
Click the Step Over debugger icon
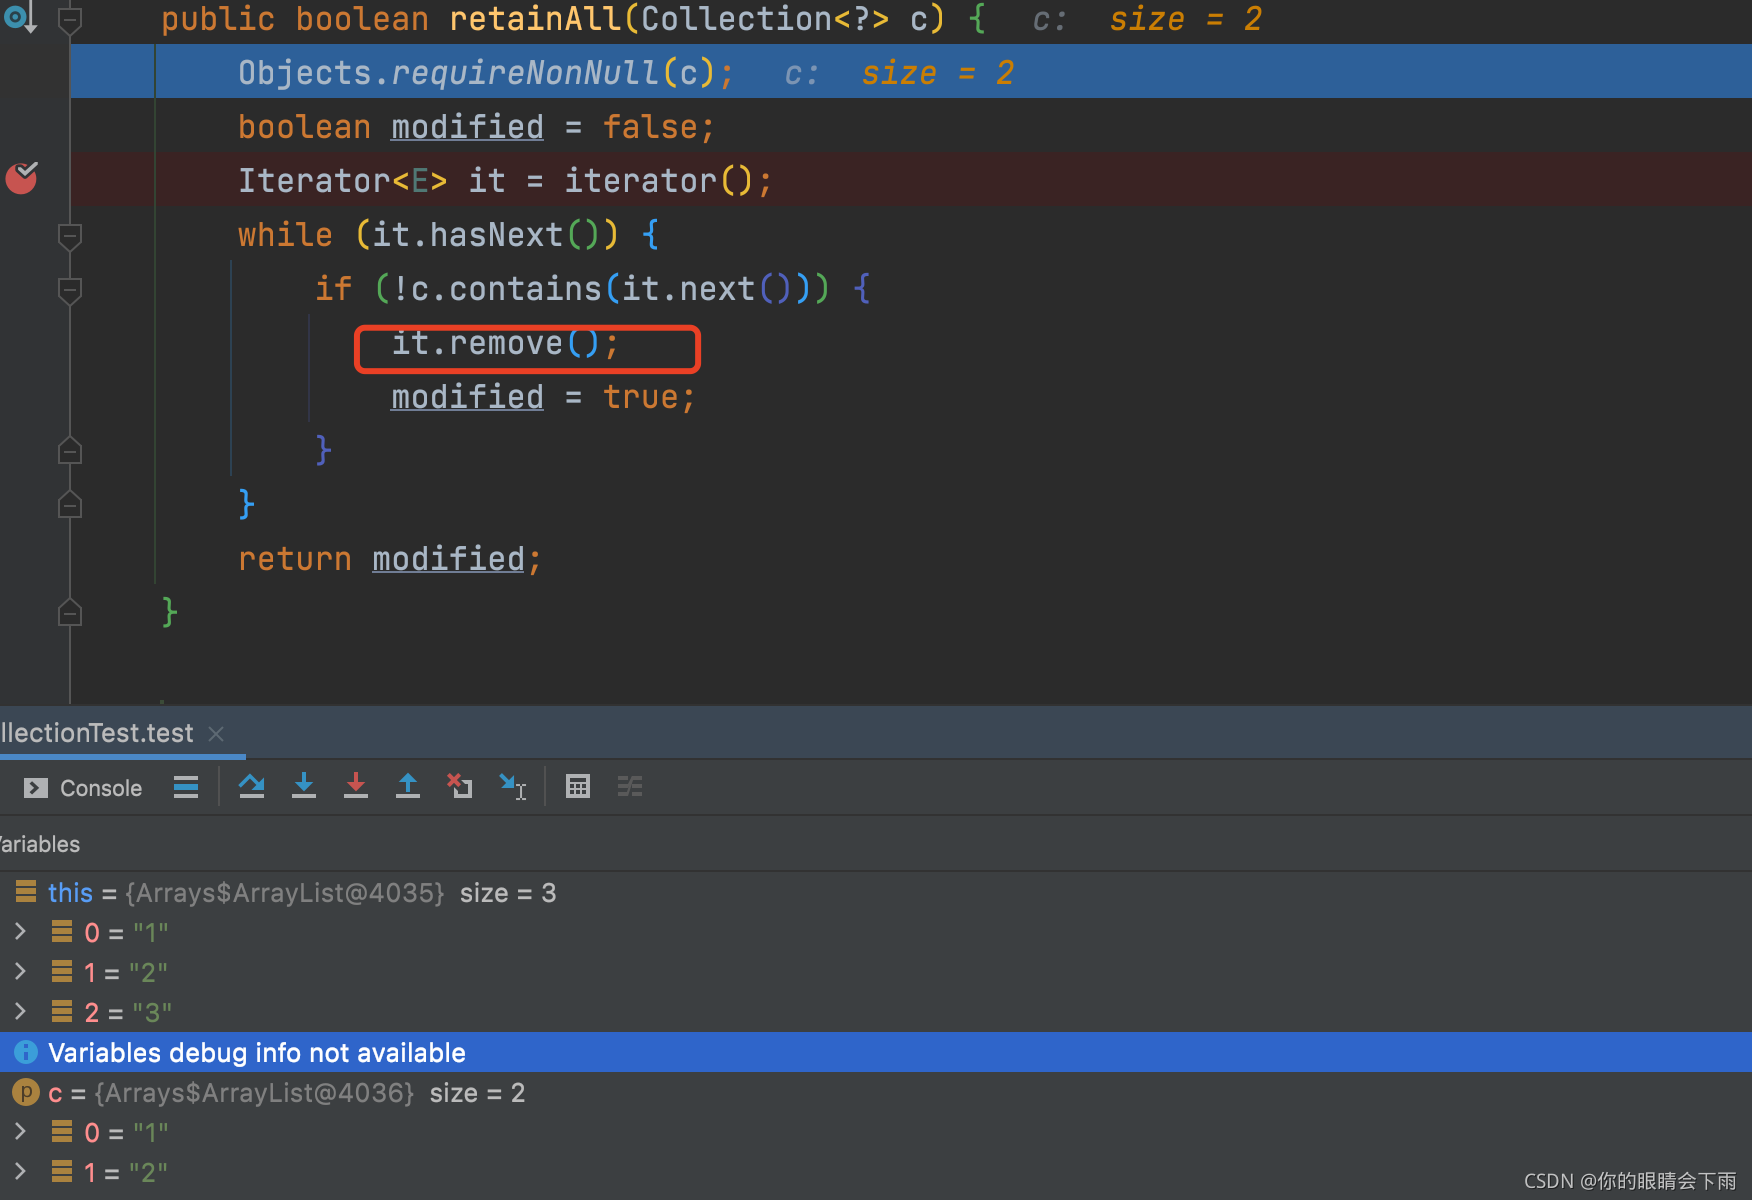pos(252,787)
